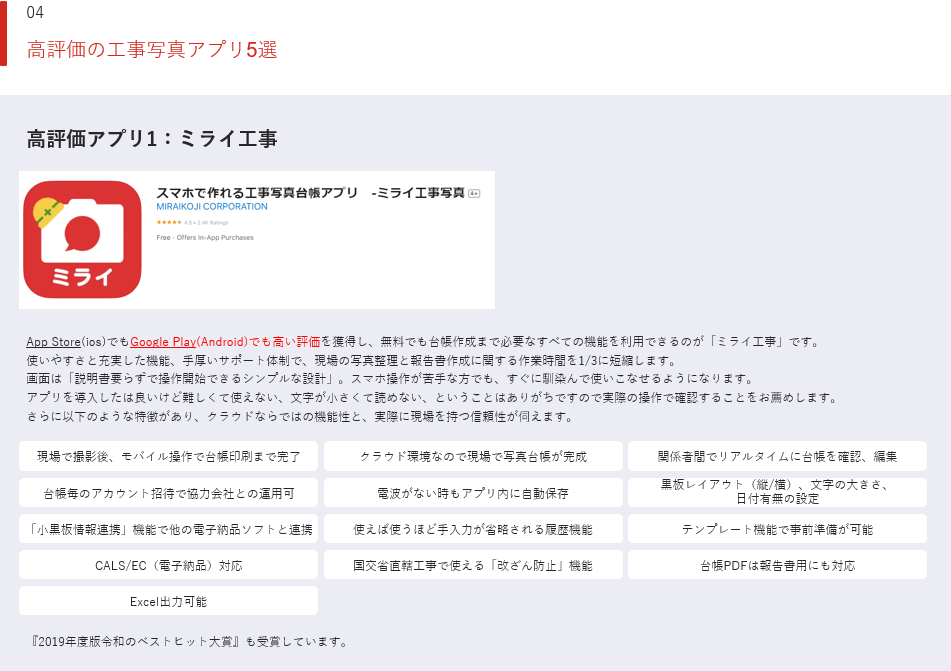Screen dimensions: 951x671
Task: Click the red ミライ camera app icon
Action: click(82, 240)
